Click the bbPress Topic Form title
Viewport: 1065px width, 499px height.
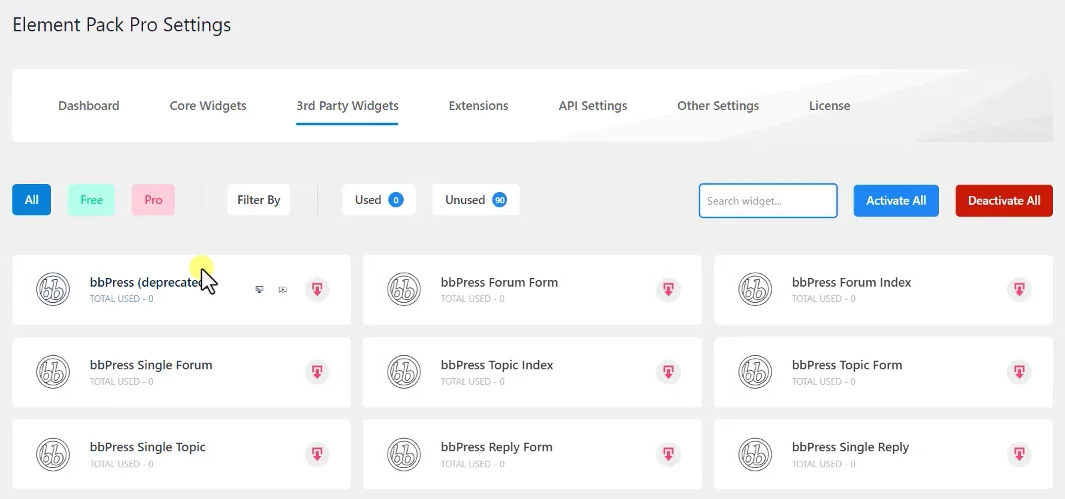(847, 365)
